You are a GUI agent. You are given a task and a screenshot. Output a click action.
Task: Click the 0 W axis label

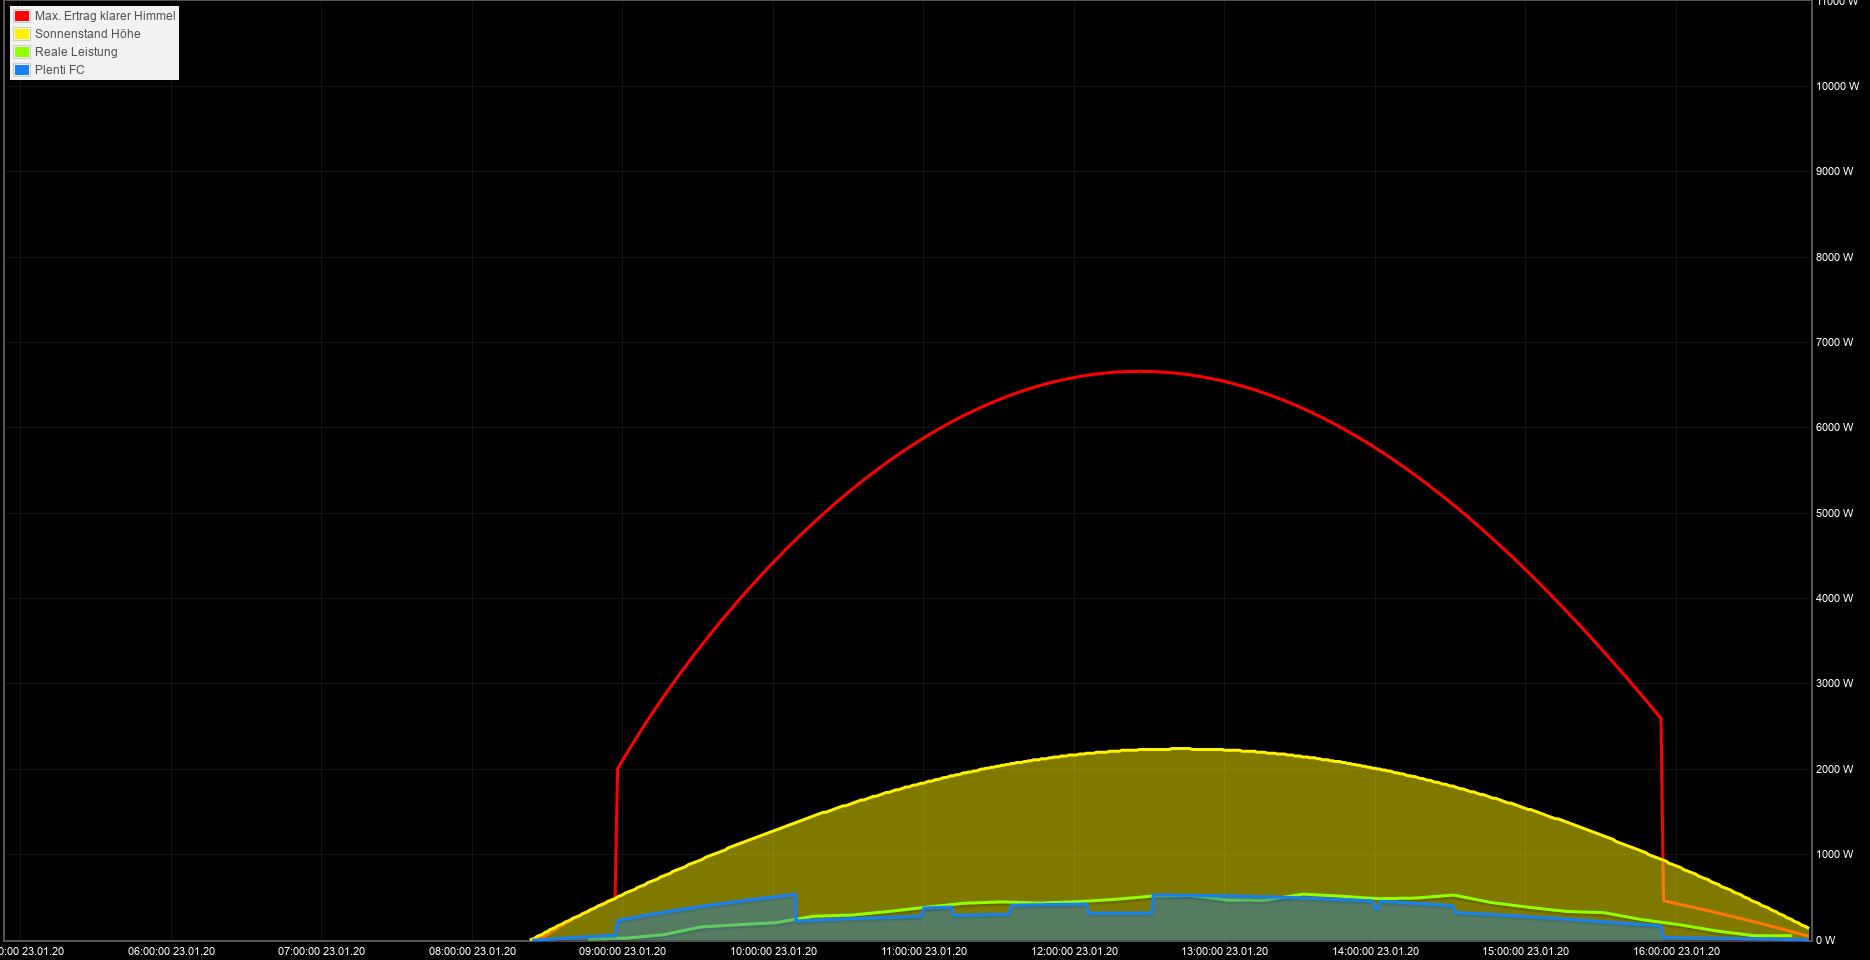(x=1826, y=941)
